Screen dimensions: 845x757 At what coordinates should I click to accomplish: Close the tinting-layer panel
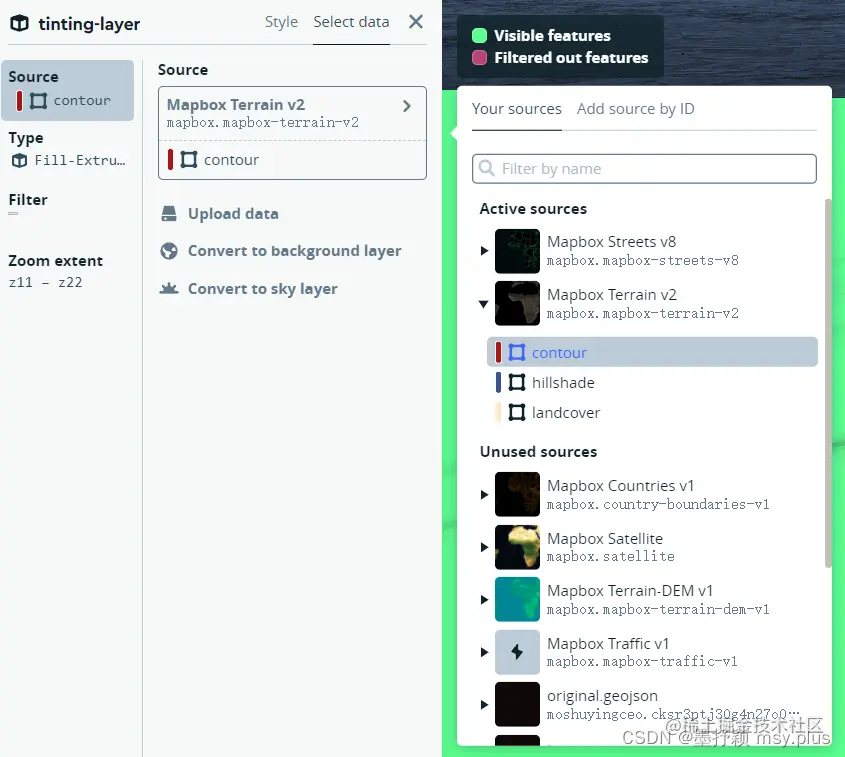415,22
